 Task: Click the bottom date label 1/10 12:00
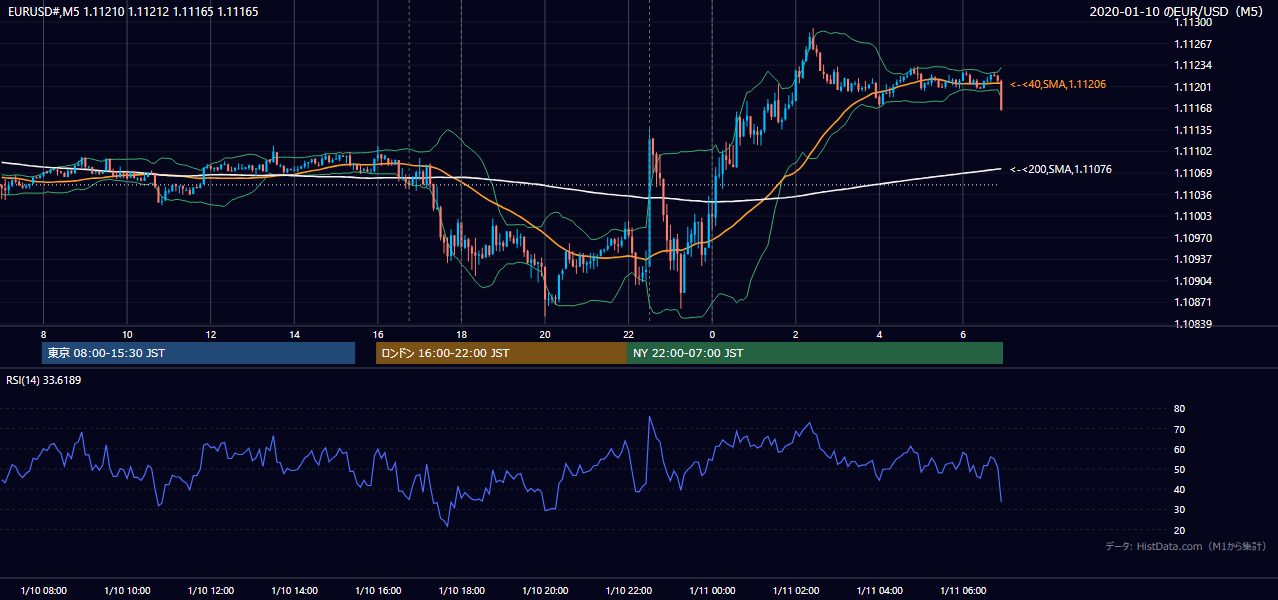tap(210, 591)
